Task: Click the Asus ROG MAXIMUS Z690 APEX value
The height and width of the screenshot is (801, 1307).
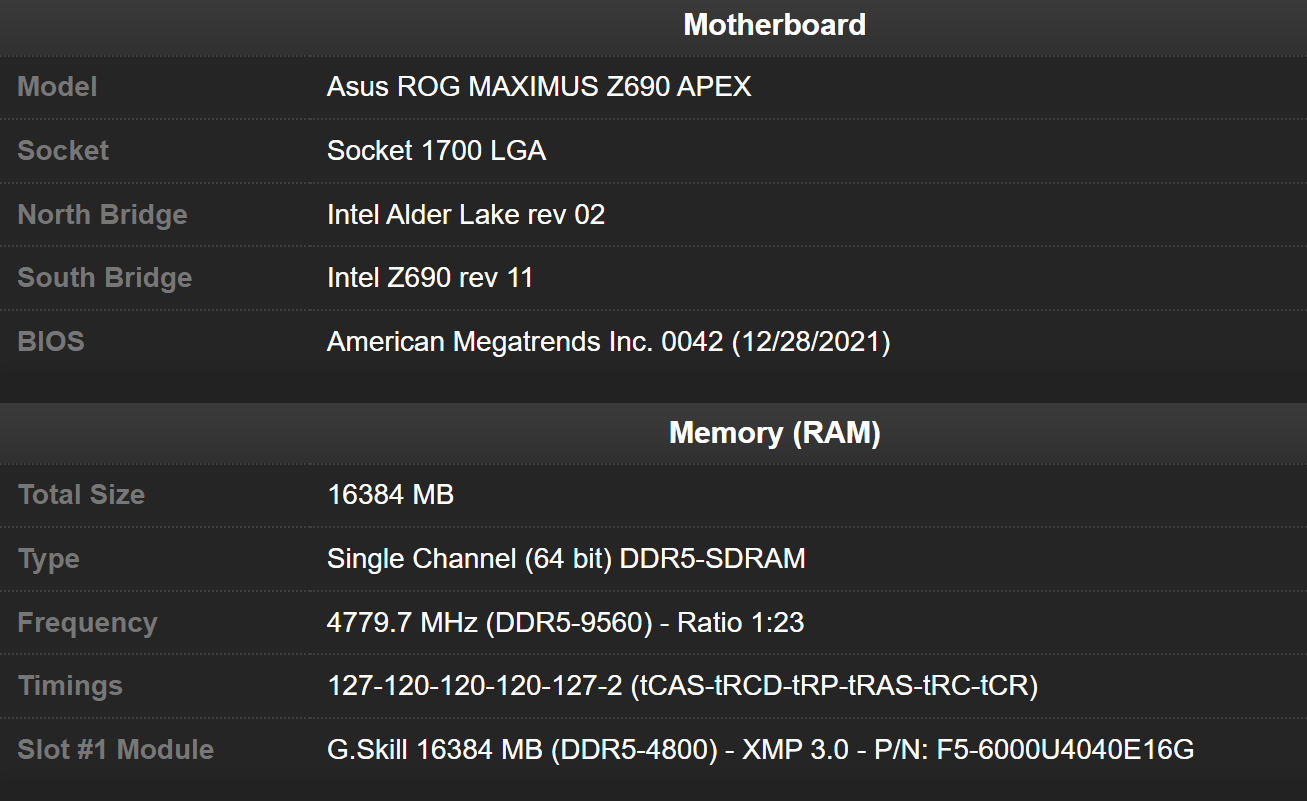Action: pyautogui.click(x=538, y=87)
